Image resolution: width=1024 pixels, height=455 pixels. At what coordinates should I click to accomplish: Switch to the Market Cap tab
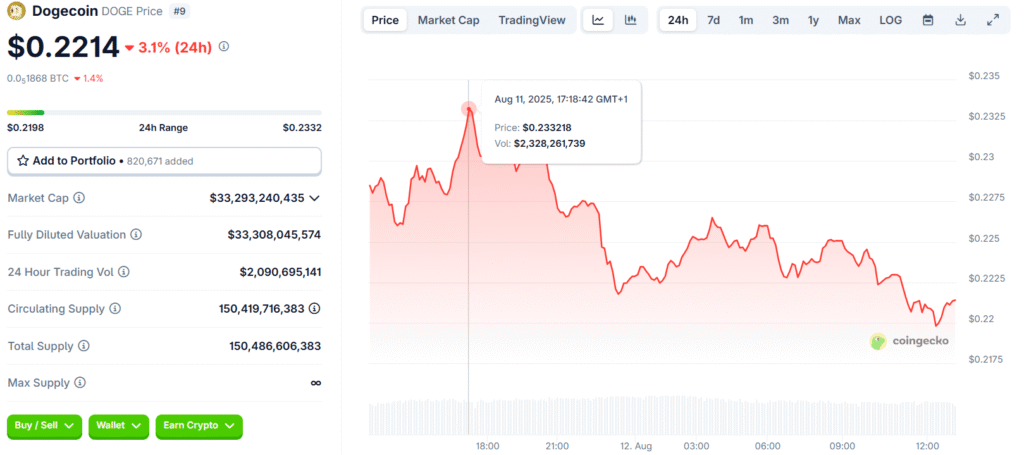pyautogui.click(x=448, y=20)
